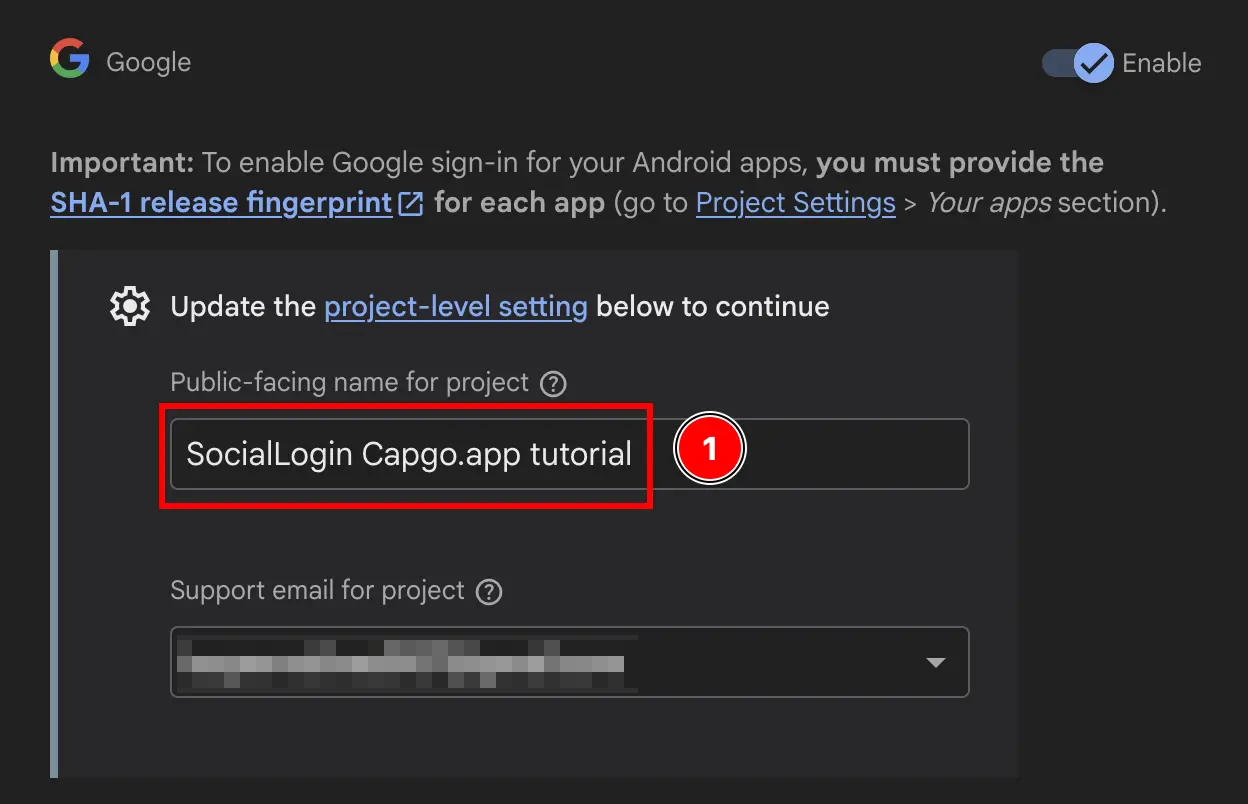Click the checkmark inside the Enable toggle
The height and width of the screenshot is (804, 1248).
1095,63
